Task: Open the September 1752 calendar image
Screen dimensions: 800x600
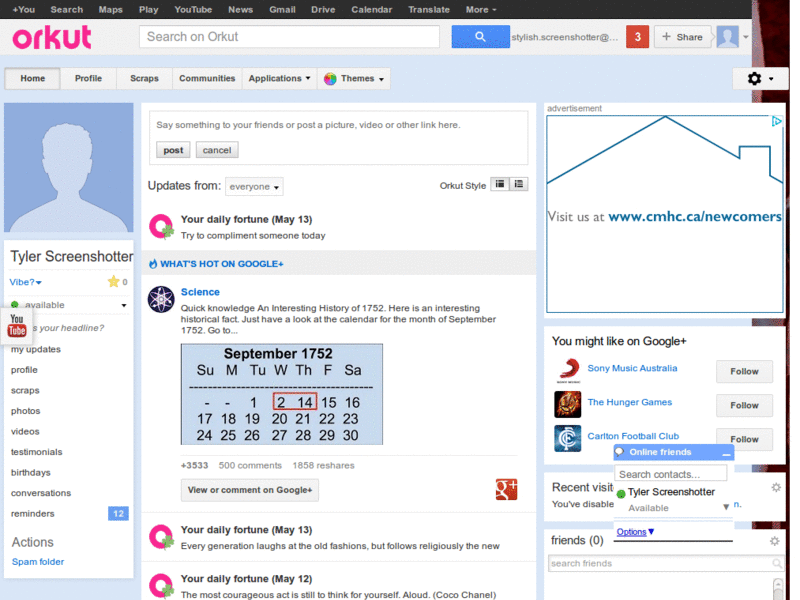Action: [x=282, y=394]
